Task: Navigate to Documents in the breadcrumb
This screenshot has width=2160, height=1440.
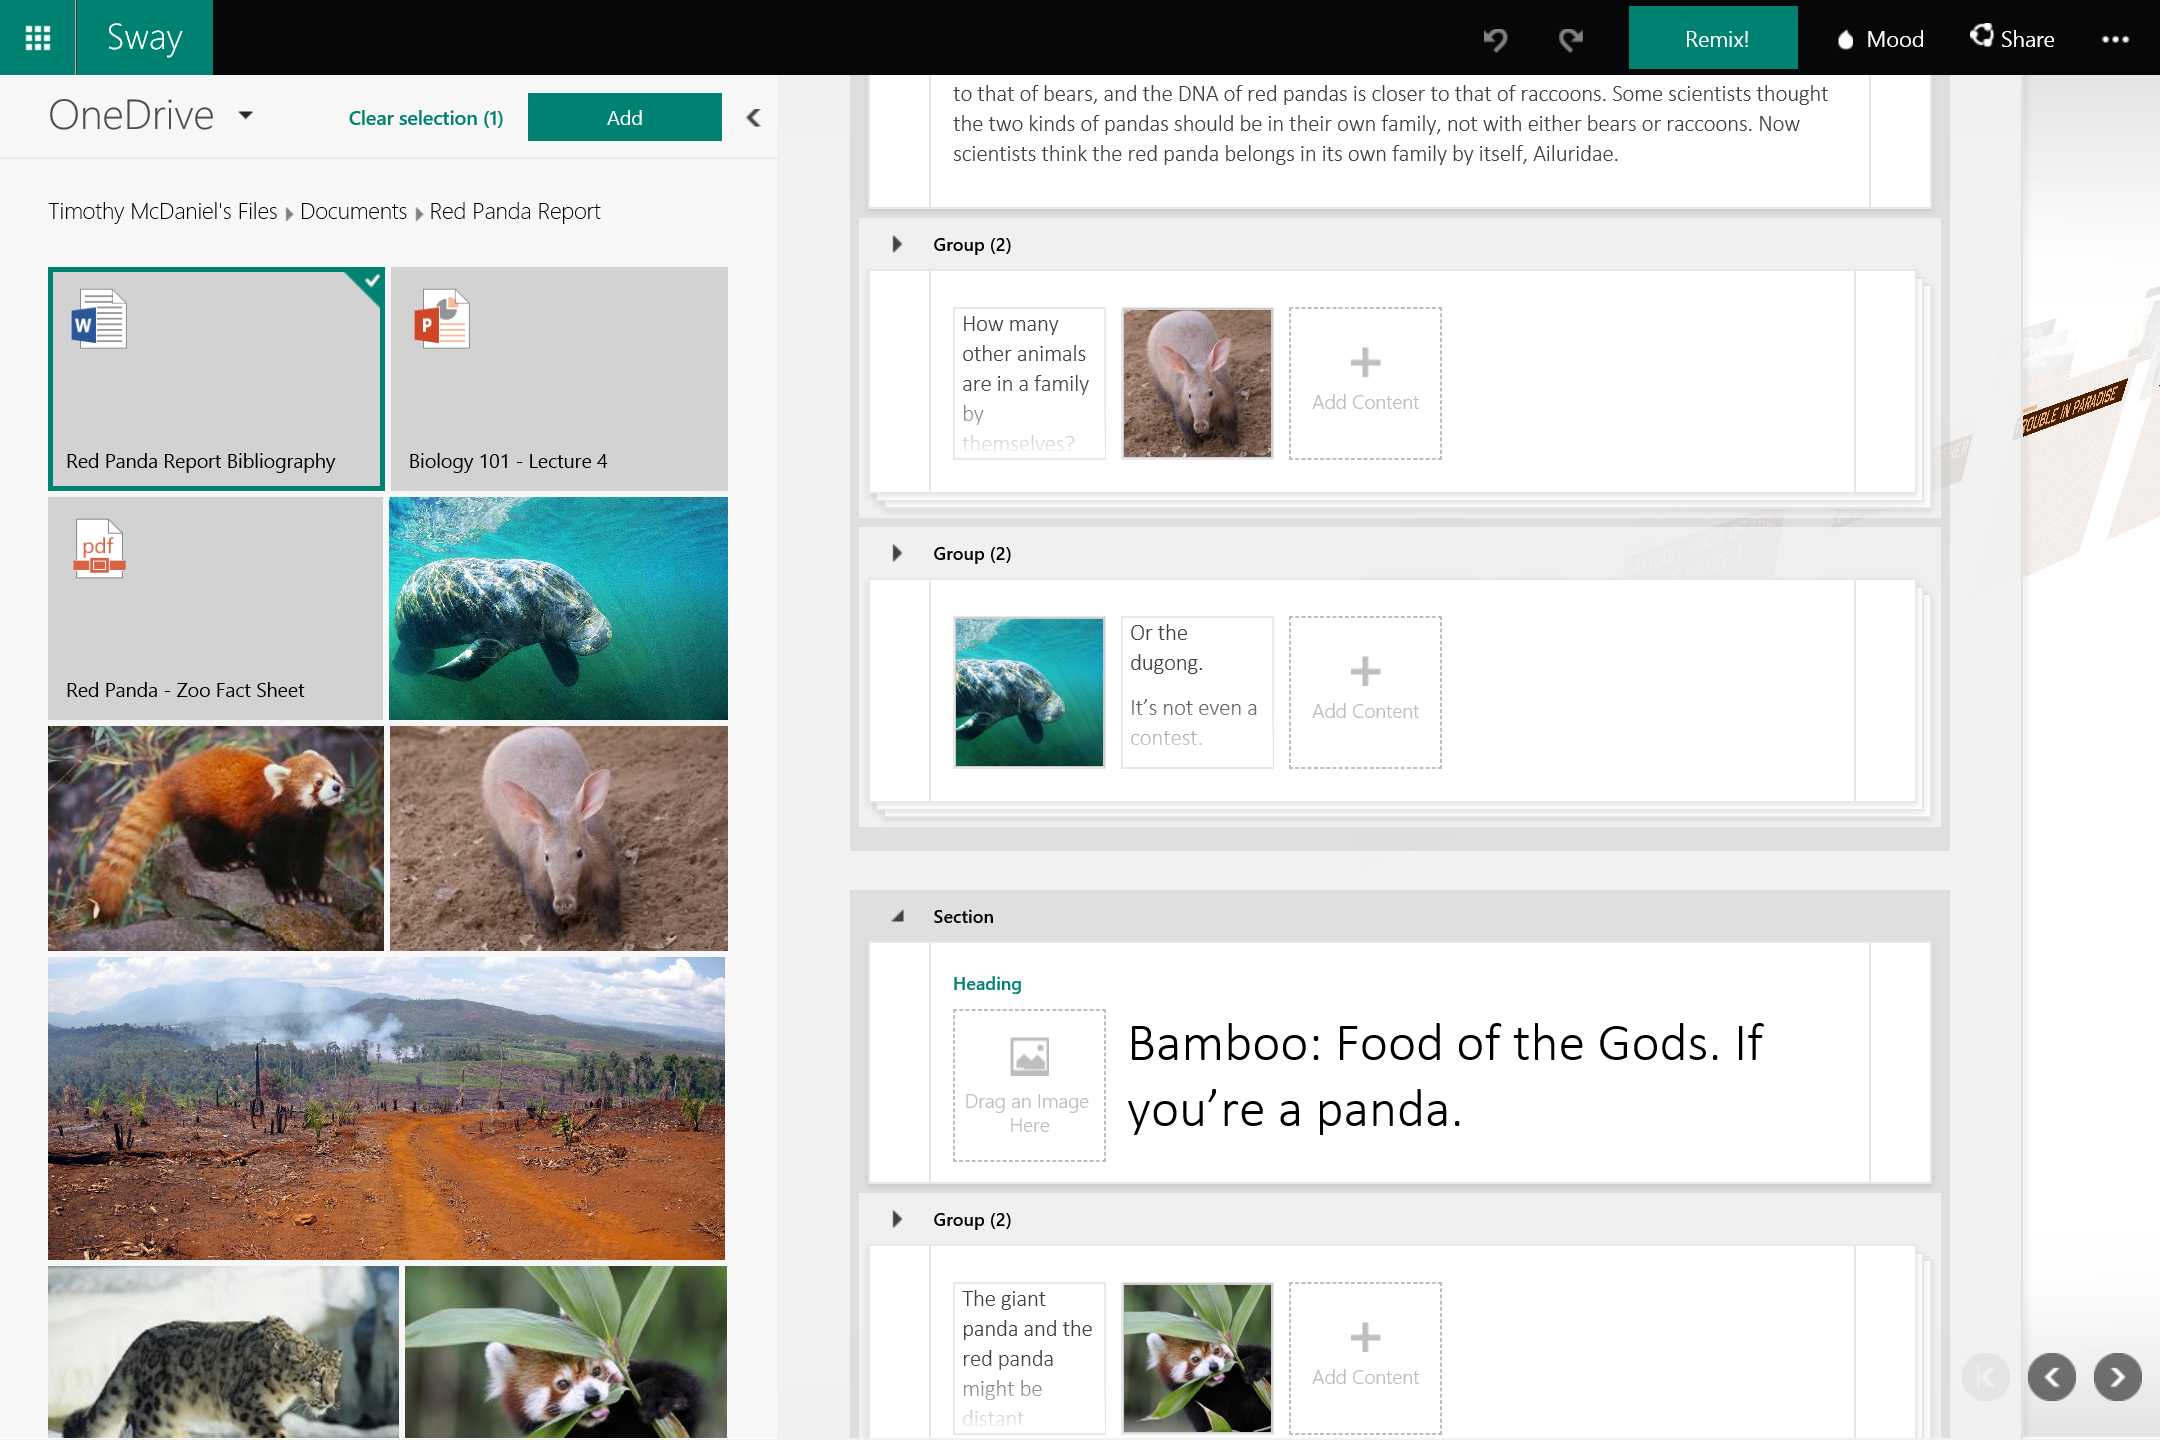Action: tap(353, 211)
